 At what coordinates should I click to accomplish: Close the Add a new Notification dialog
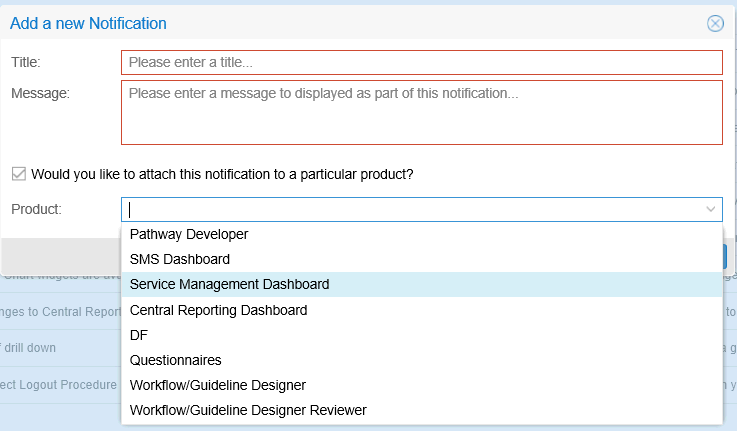coord(715,23)
